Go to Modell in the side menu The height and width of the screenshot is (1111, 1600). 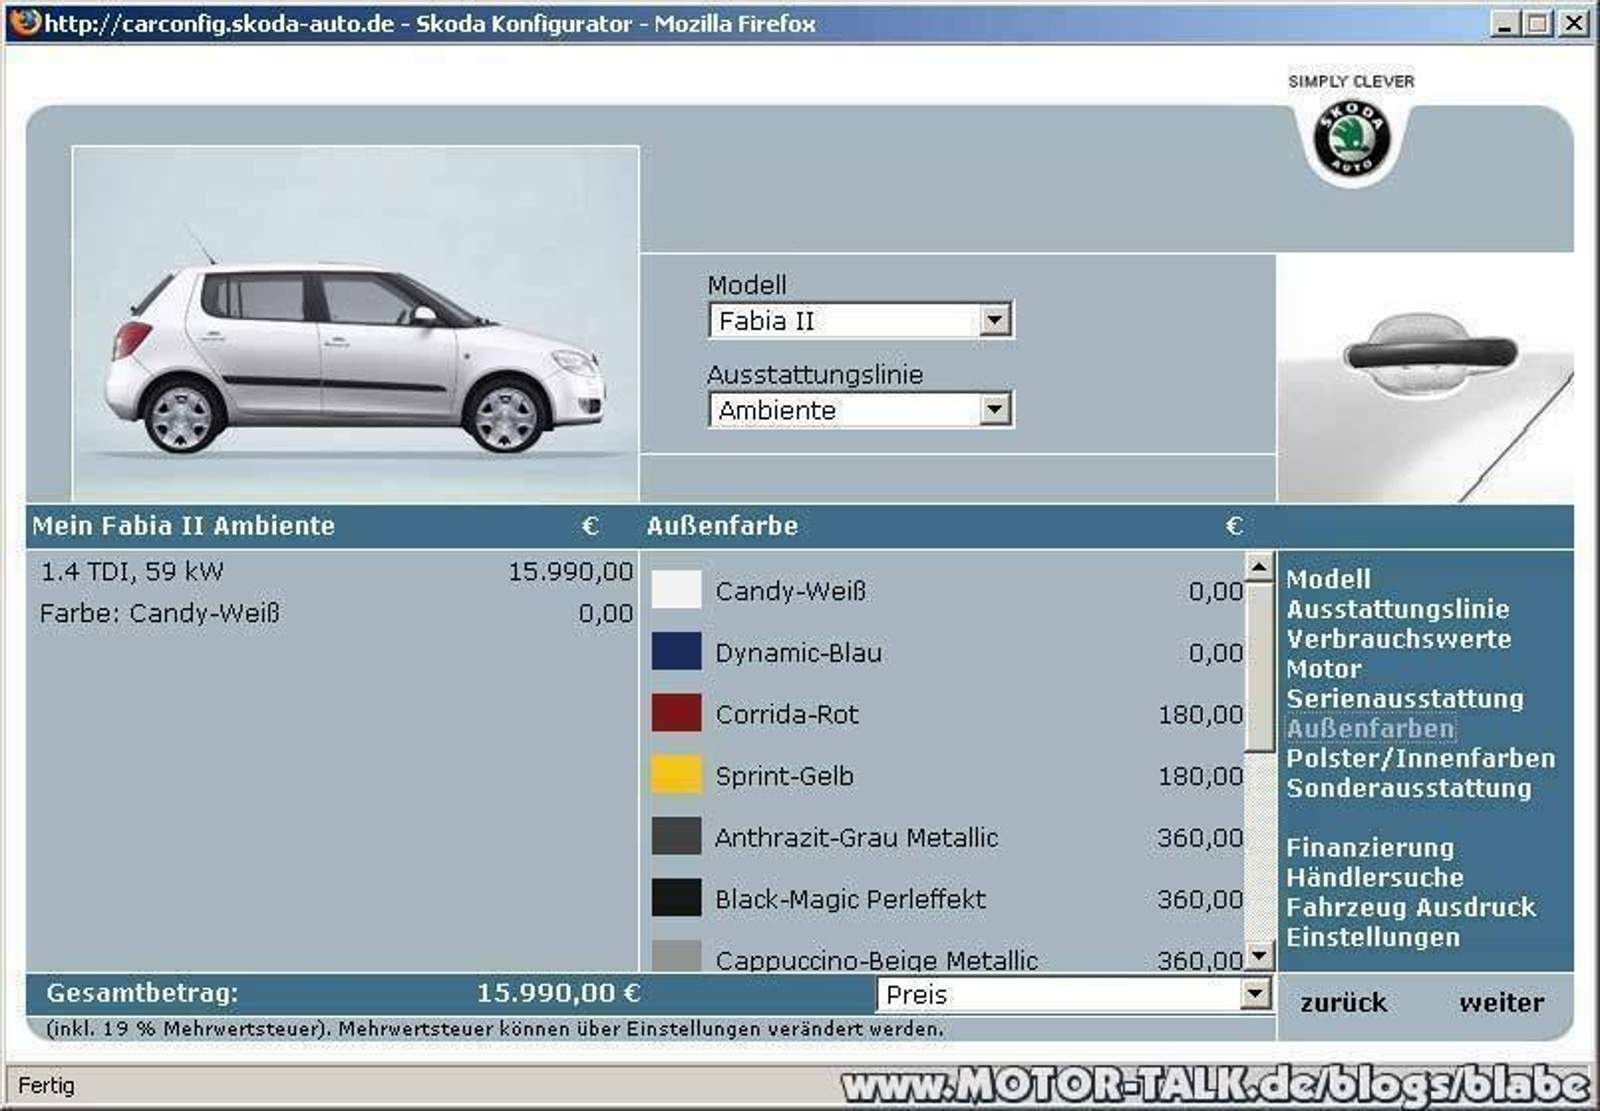pyautogui.click(x=1328, y=579)
